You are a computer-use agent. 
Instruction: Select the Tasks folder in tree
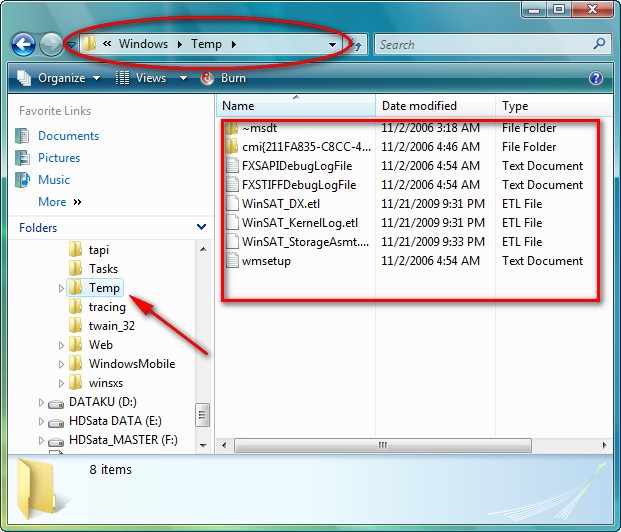tap(103, 269)
